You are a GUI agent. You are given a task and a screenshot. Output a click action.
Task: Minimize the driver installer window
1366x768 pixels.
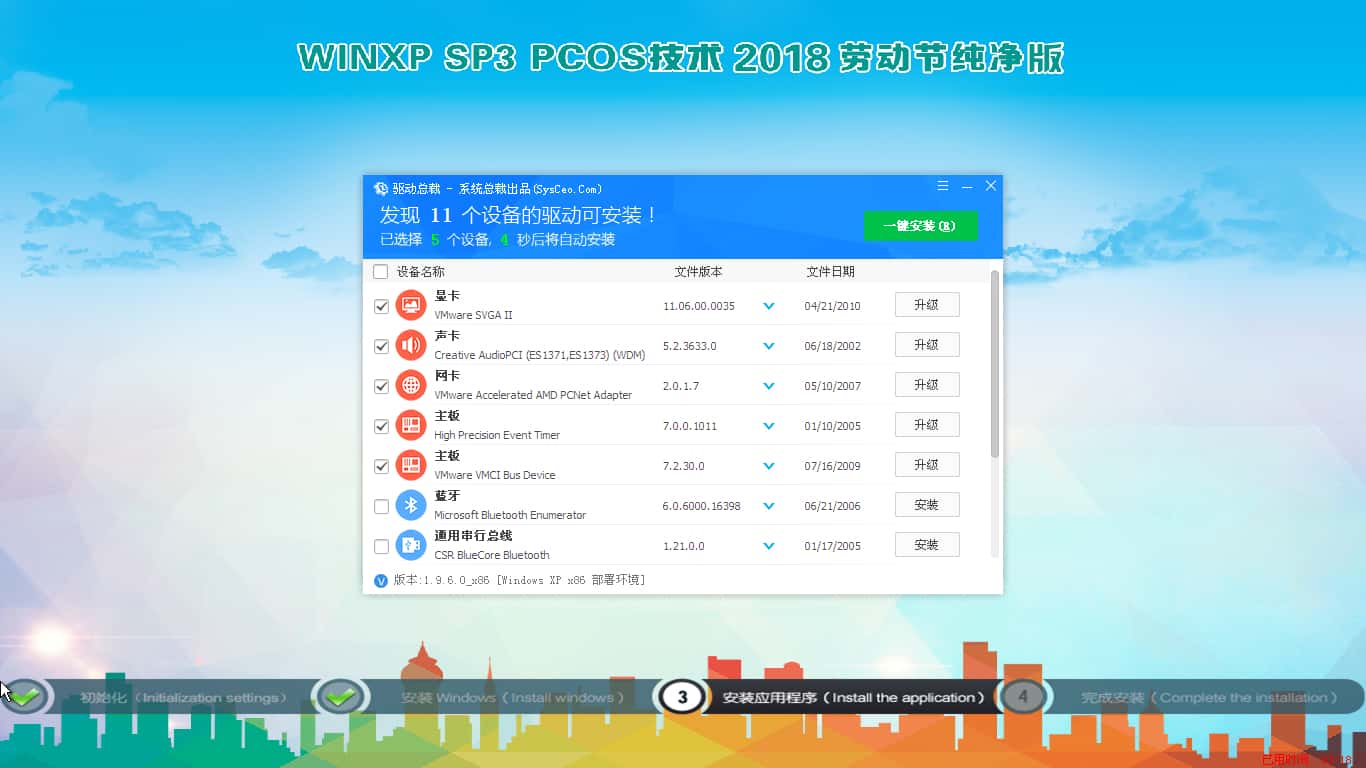click(967, 187)
